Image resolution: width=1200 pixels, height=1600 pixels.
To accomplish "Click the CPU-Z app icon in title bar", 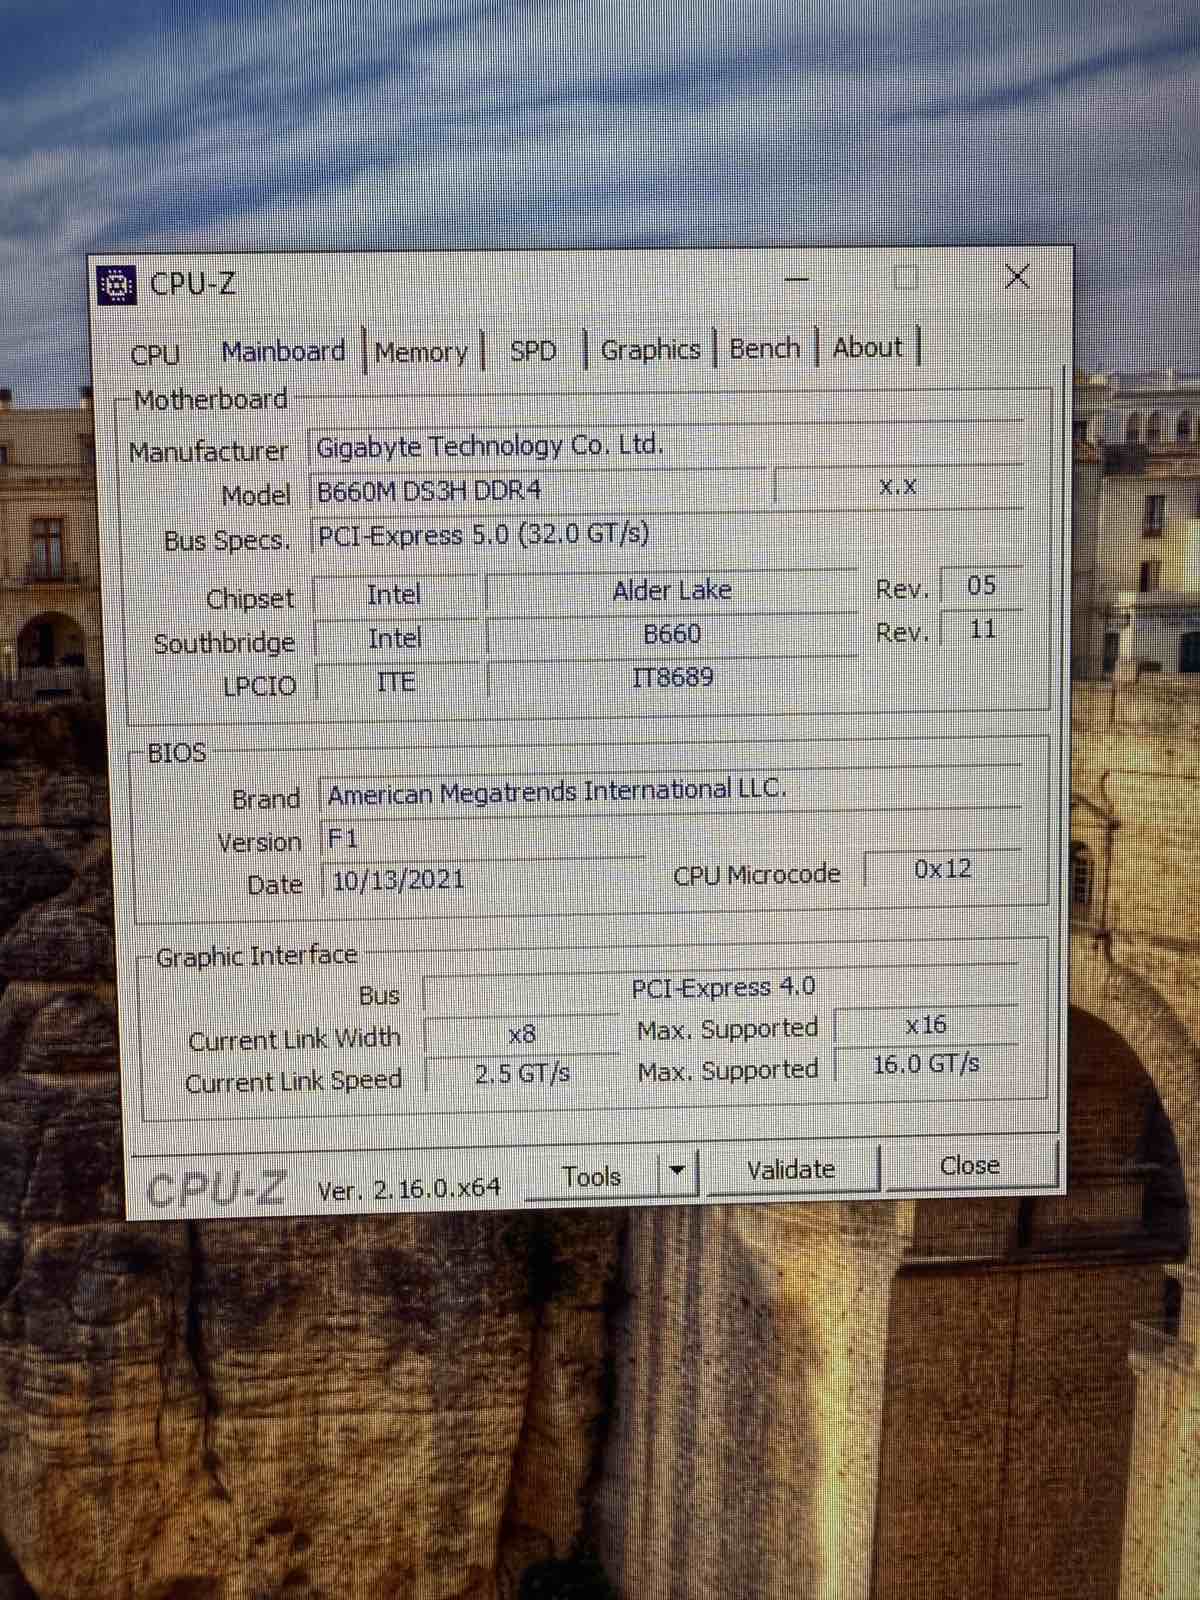I will pyautogui.click(x=117, y=285).
